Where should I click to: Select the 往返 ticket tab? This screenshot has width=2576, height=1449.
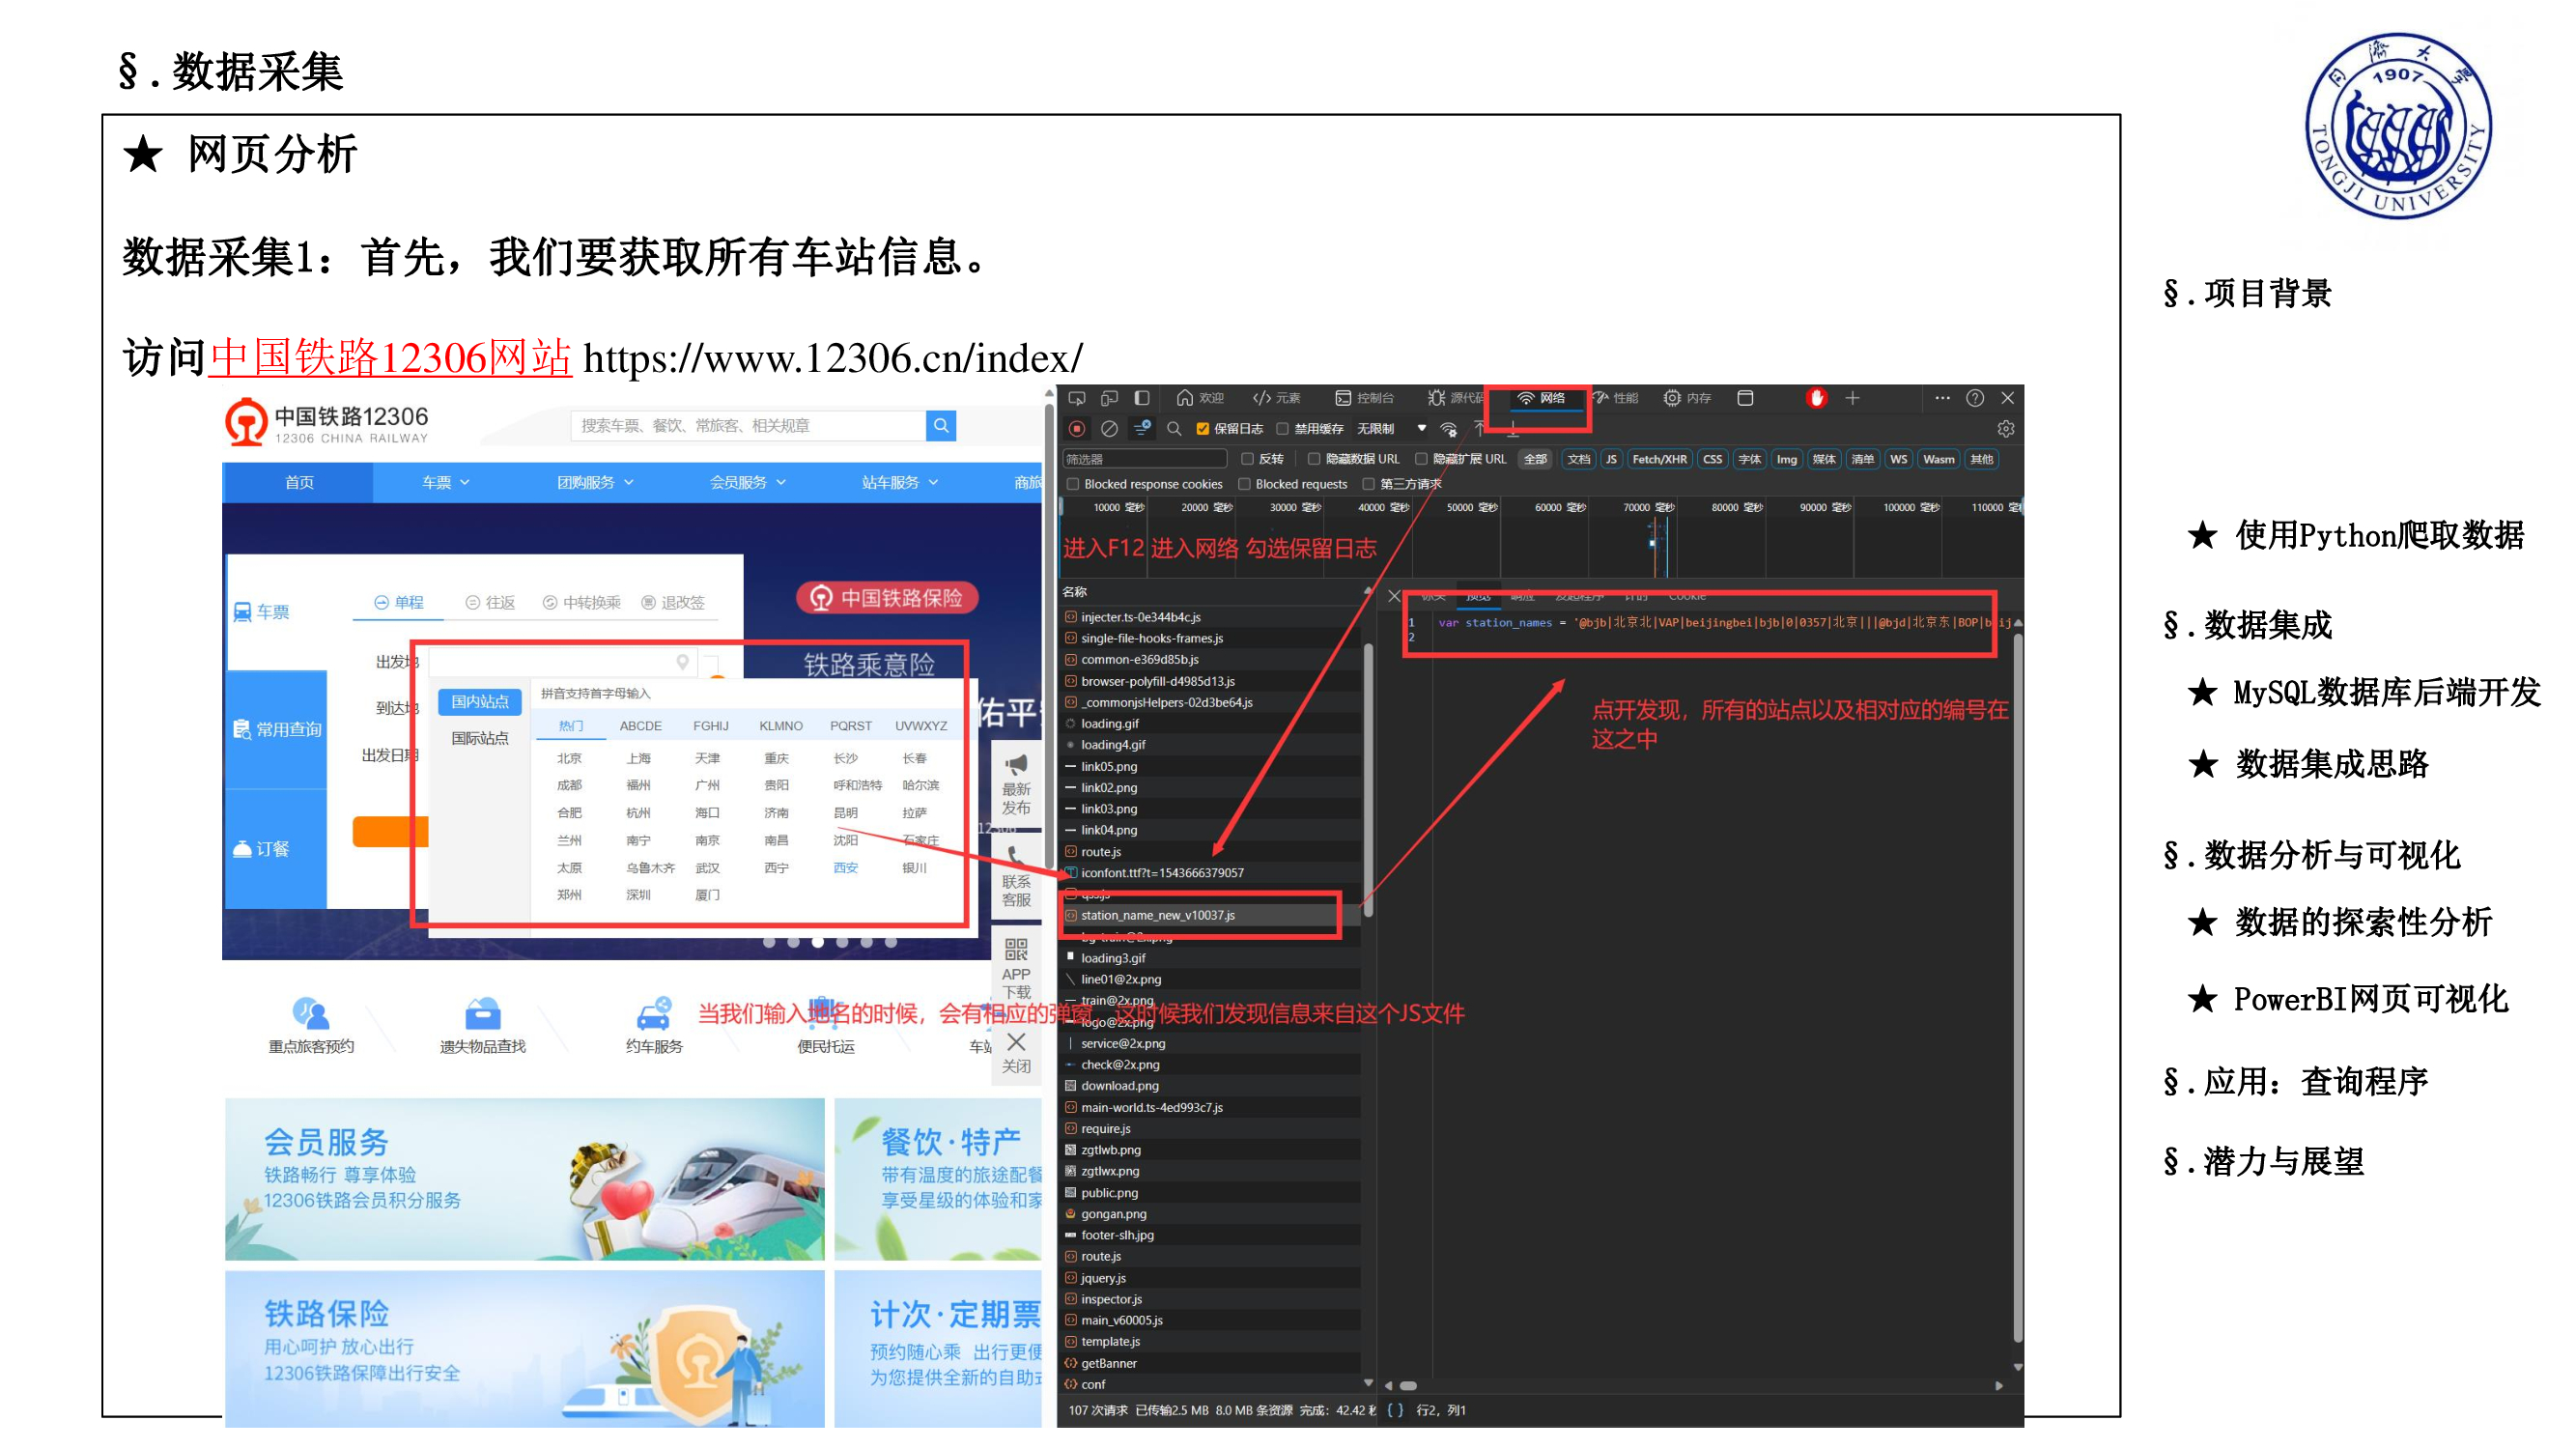pos(490,602)
